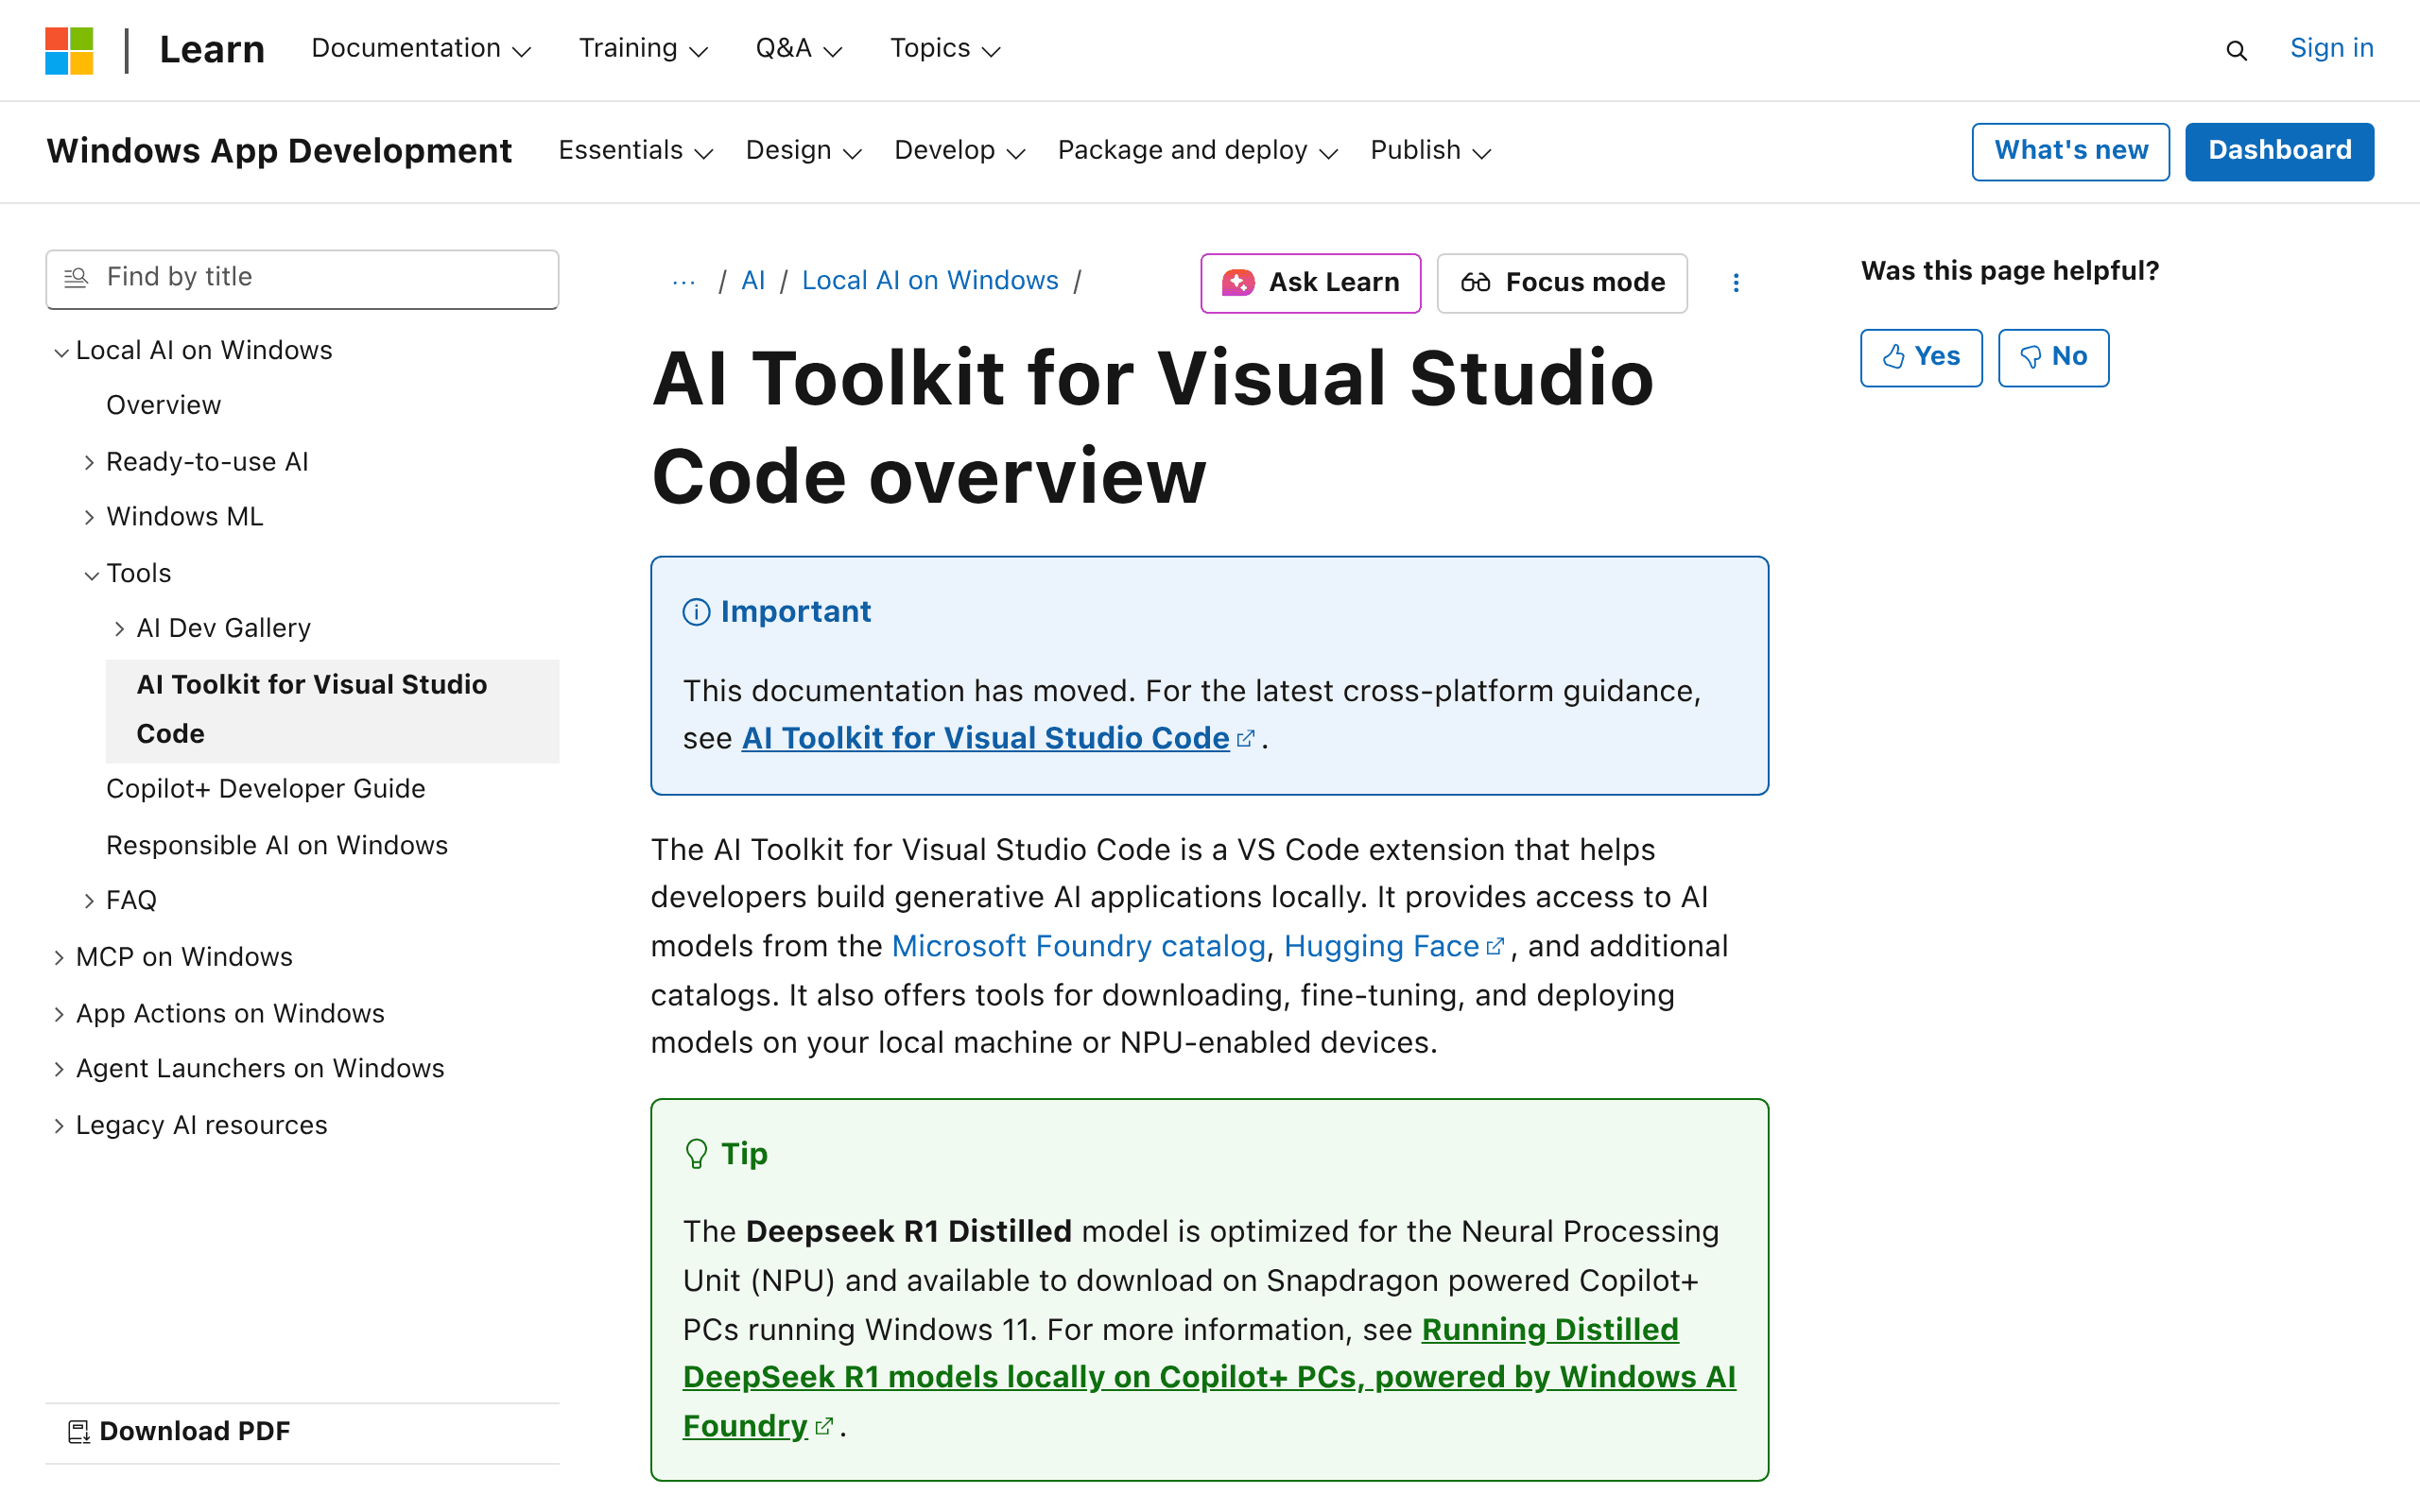Image resolution: width=2420 pixels, height=1512 pixels.
Task: Click the What's new button
Action: (x=2070, y=151)
